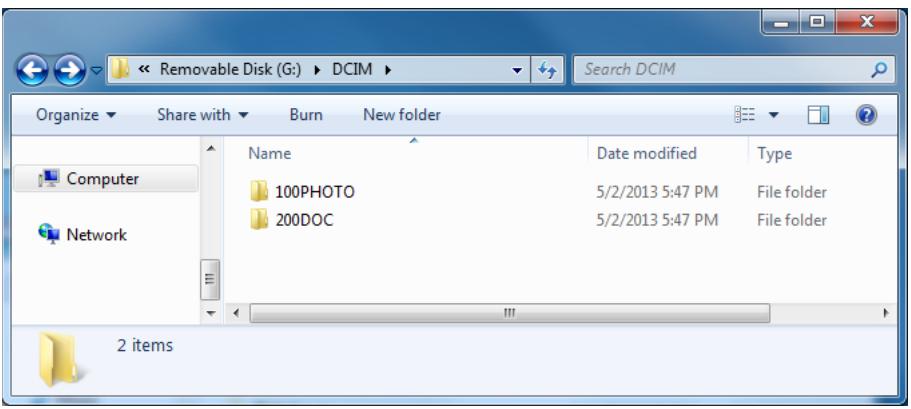Click horizontal scrollbar right arrow
Viewport: 911px width, 409px height.
(x=886, y=314)
